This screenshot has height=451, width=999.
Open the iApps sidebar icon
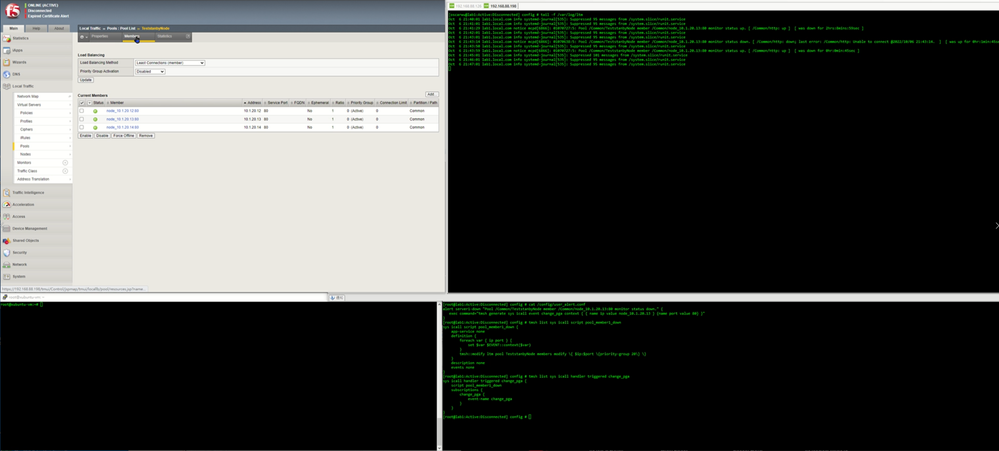(6, 50)
